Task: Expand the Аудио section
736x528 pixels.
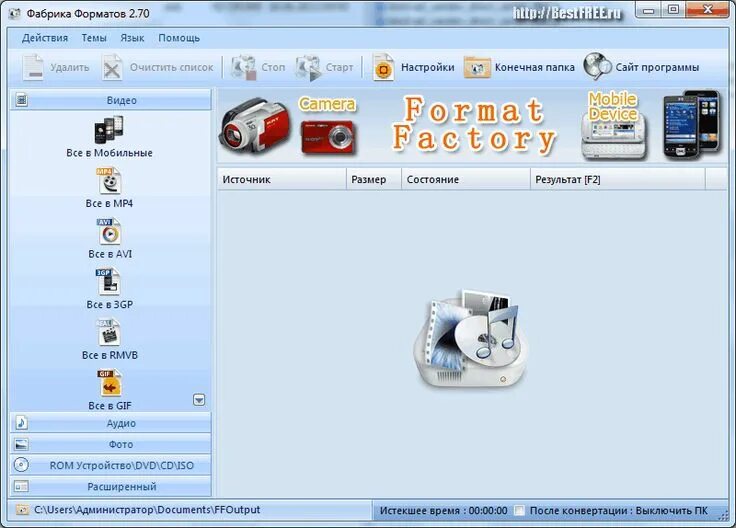Action: (111, 423)
